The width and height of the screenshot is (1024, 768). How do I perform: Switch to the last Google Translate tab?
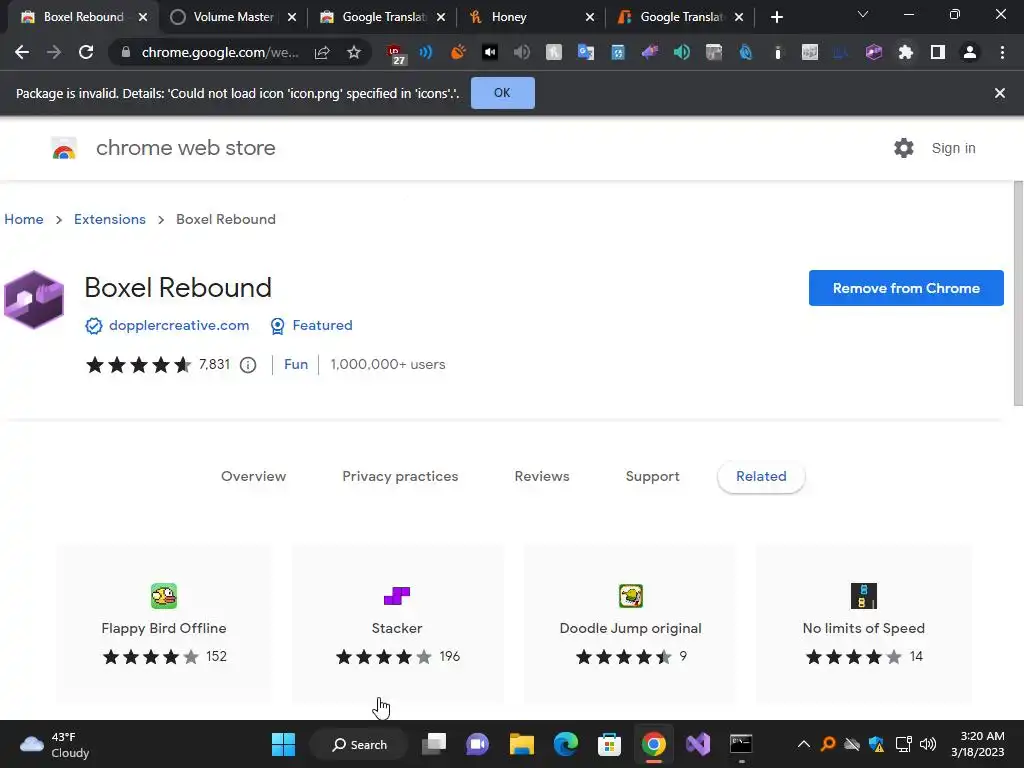[681, 17]
